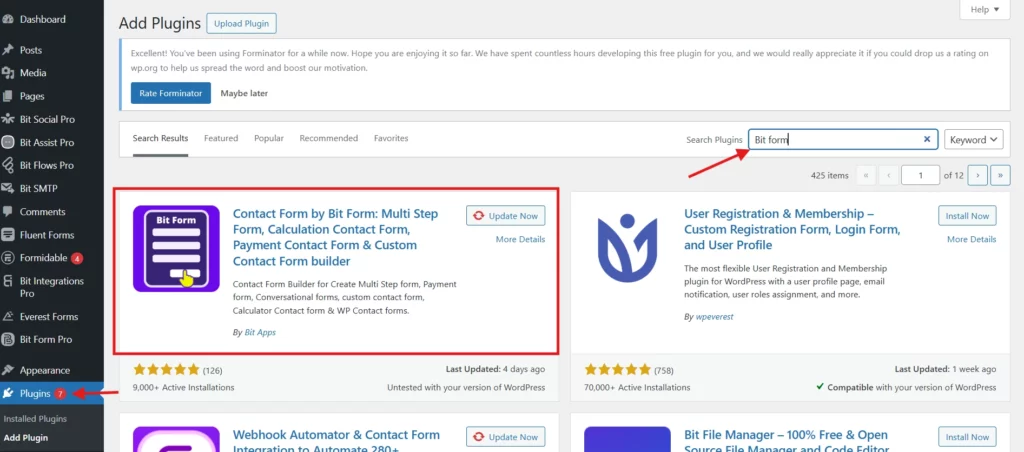Open the wpeverest author link
Image resolution: width=1024 pixels, height=452 pixels.
click(x=714, y=316)
